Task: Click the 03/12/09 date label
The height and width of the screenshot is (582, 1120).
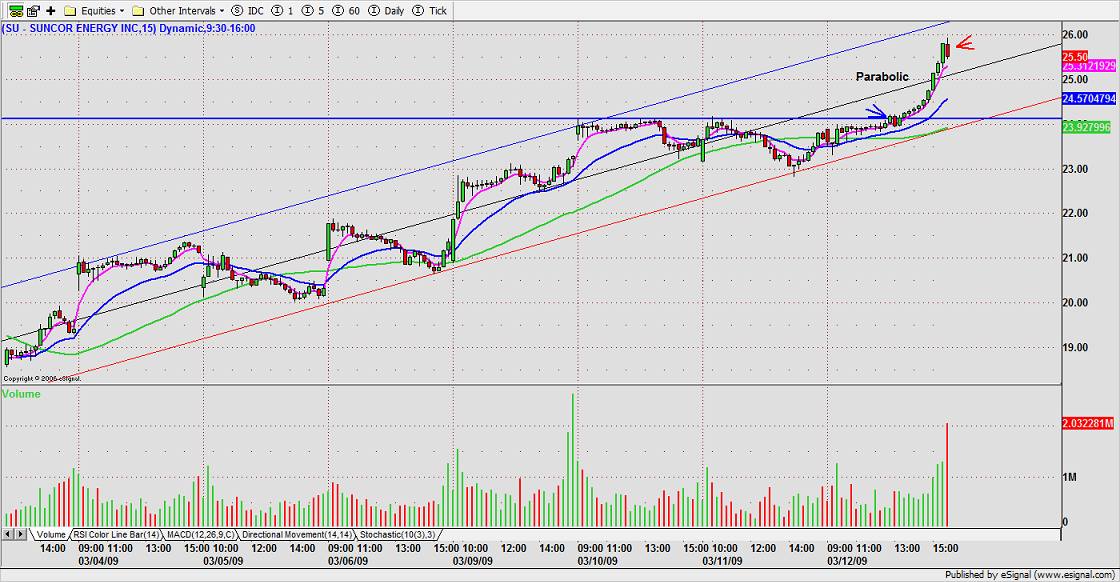Action: pos(847,561)
